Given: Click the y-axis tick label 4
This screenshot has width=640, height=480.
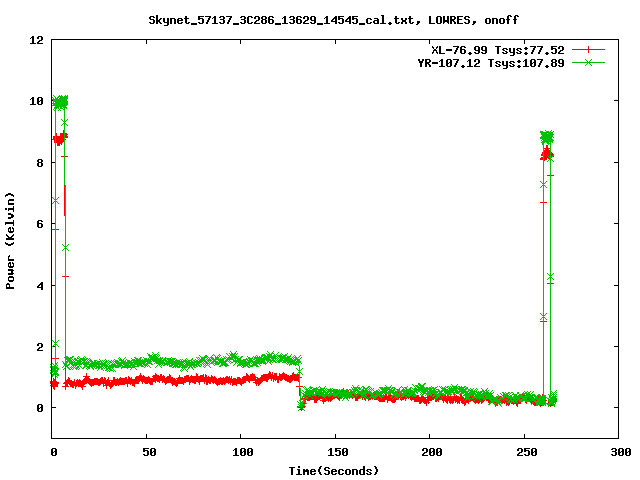Looking at the screenshot, I should pos(40,286).
